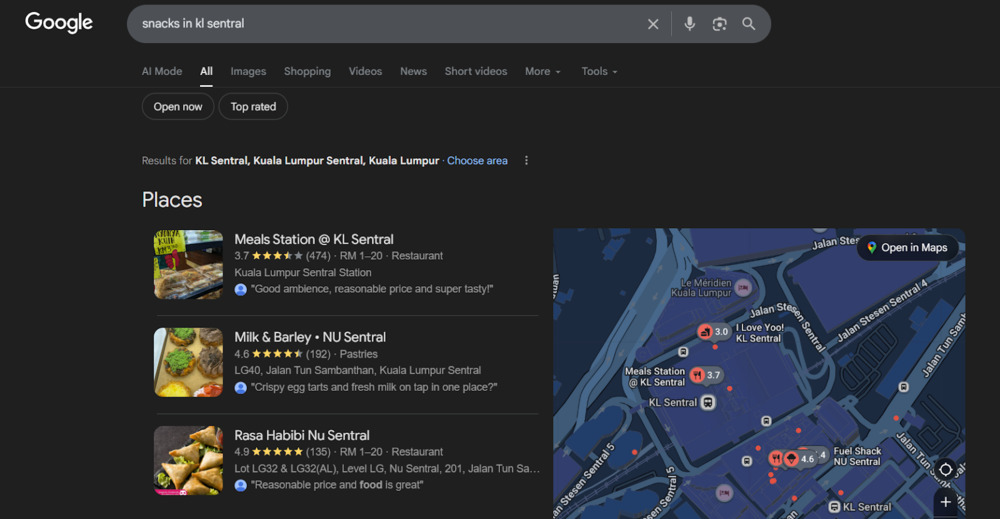Toggle the Top rated filter chip
The image size is (1000, 519).
[253, 106]
